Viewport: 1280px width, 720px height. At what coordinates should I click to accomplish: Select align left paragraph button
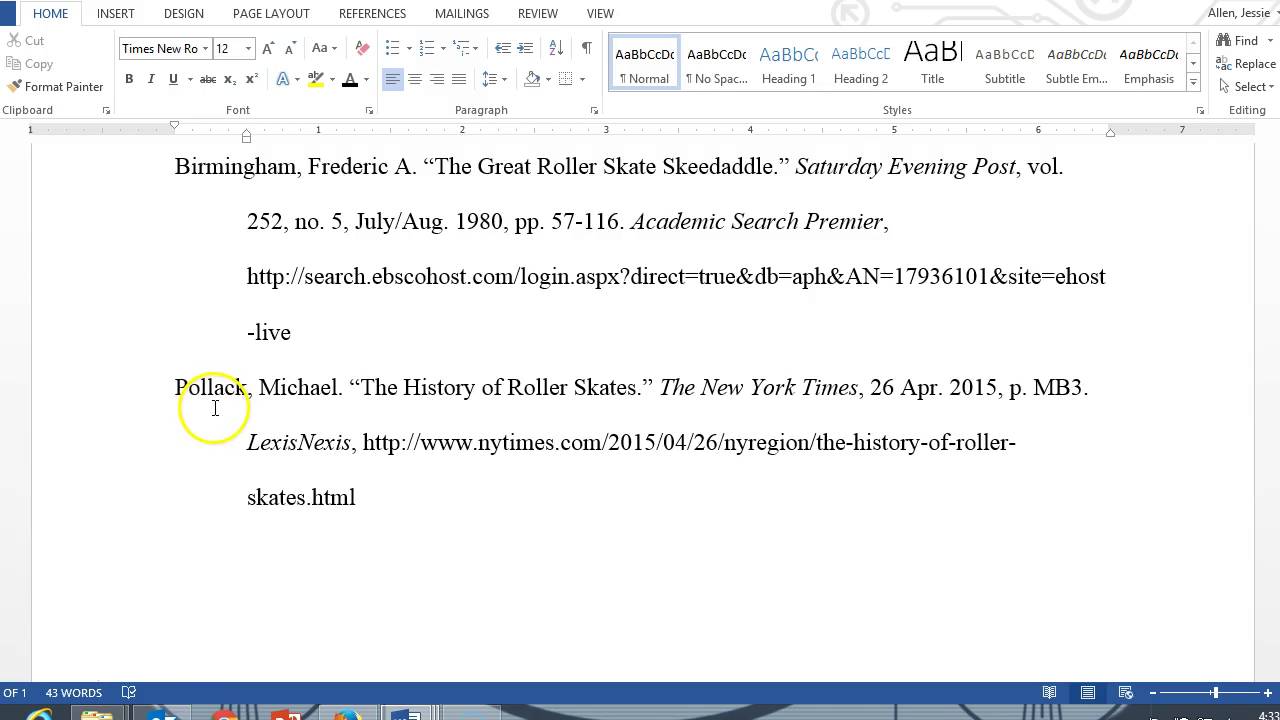click(x=393, y=79)
